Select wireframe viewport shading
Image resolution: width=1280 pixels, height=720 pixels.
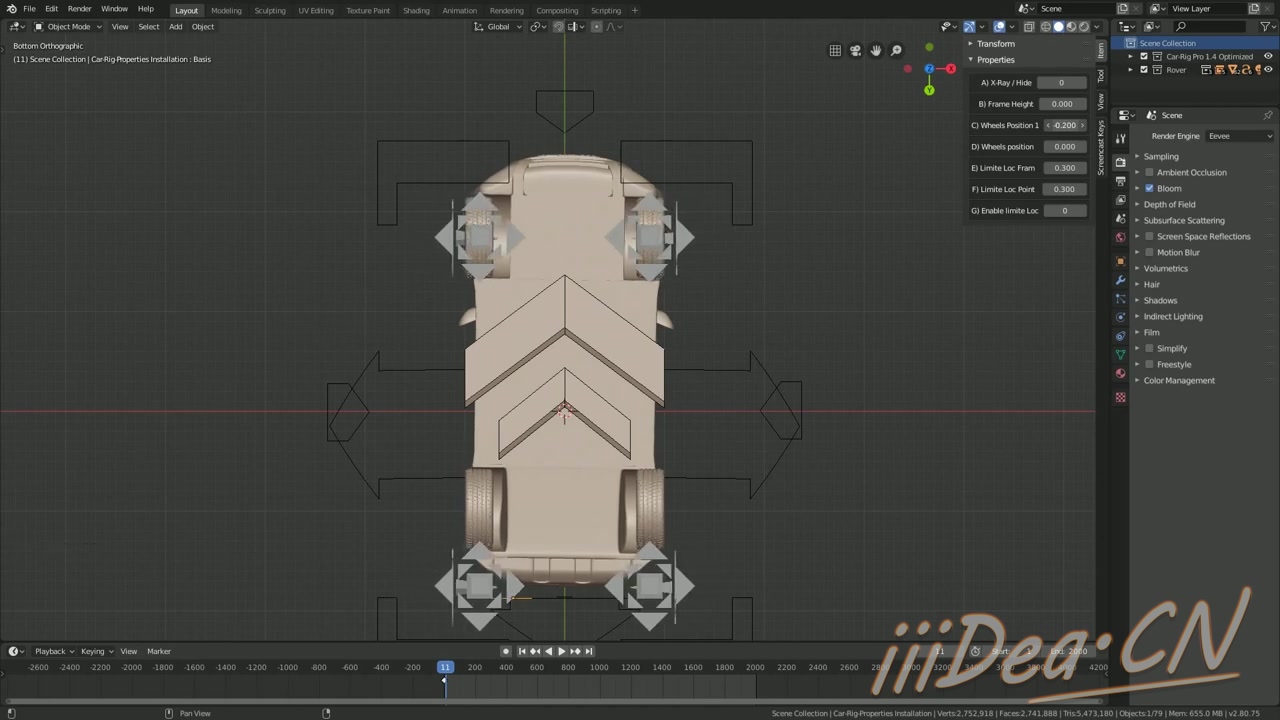(x=1046, y=27)
